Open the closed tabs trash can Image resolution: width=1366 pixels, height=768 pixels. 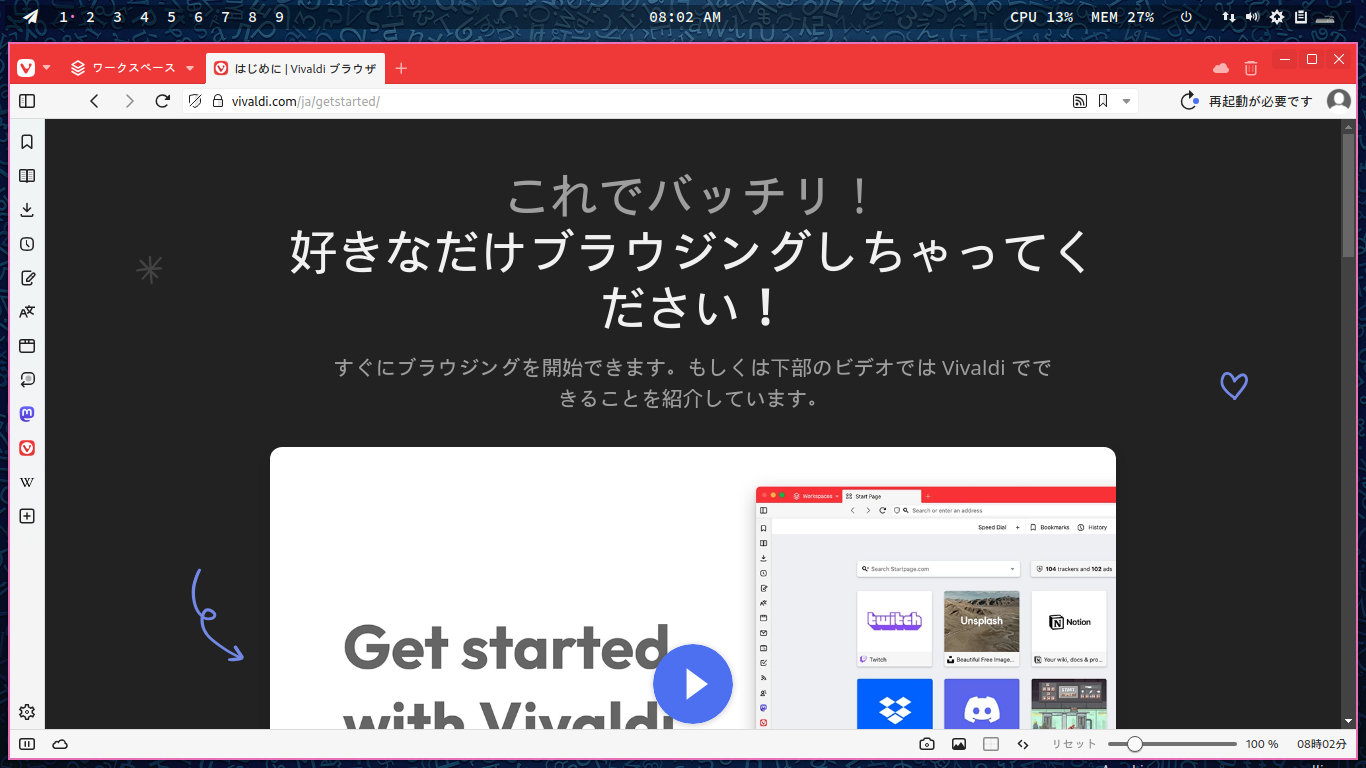tap(1251, 68)
